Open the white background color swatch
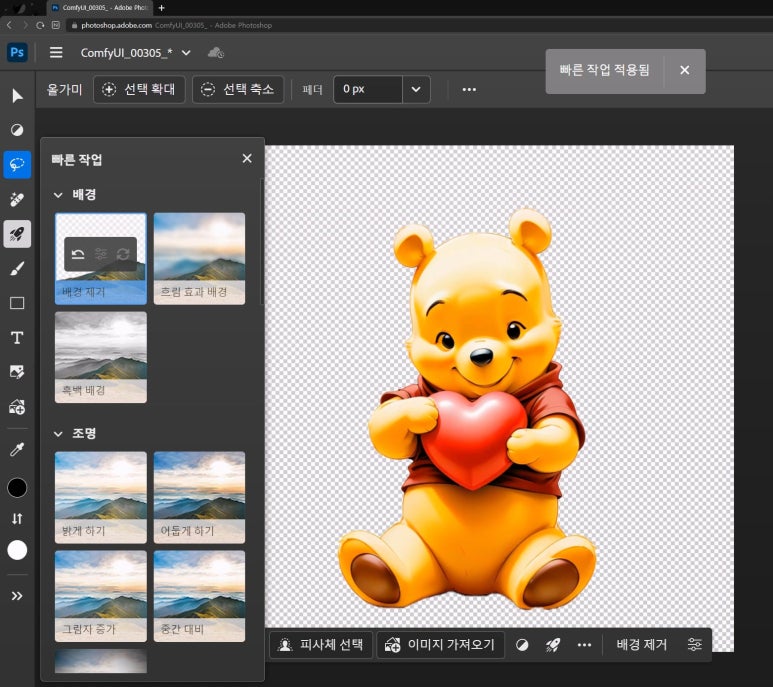 pyautogui.click(x=17, y=550)
